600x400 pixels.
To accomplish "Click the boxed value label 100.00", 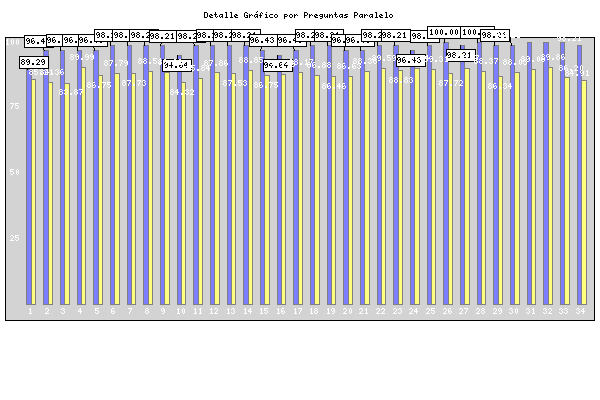I will click(x=444, y=32).
